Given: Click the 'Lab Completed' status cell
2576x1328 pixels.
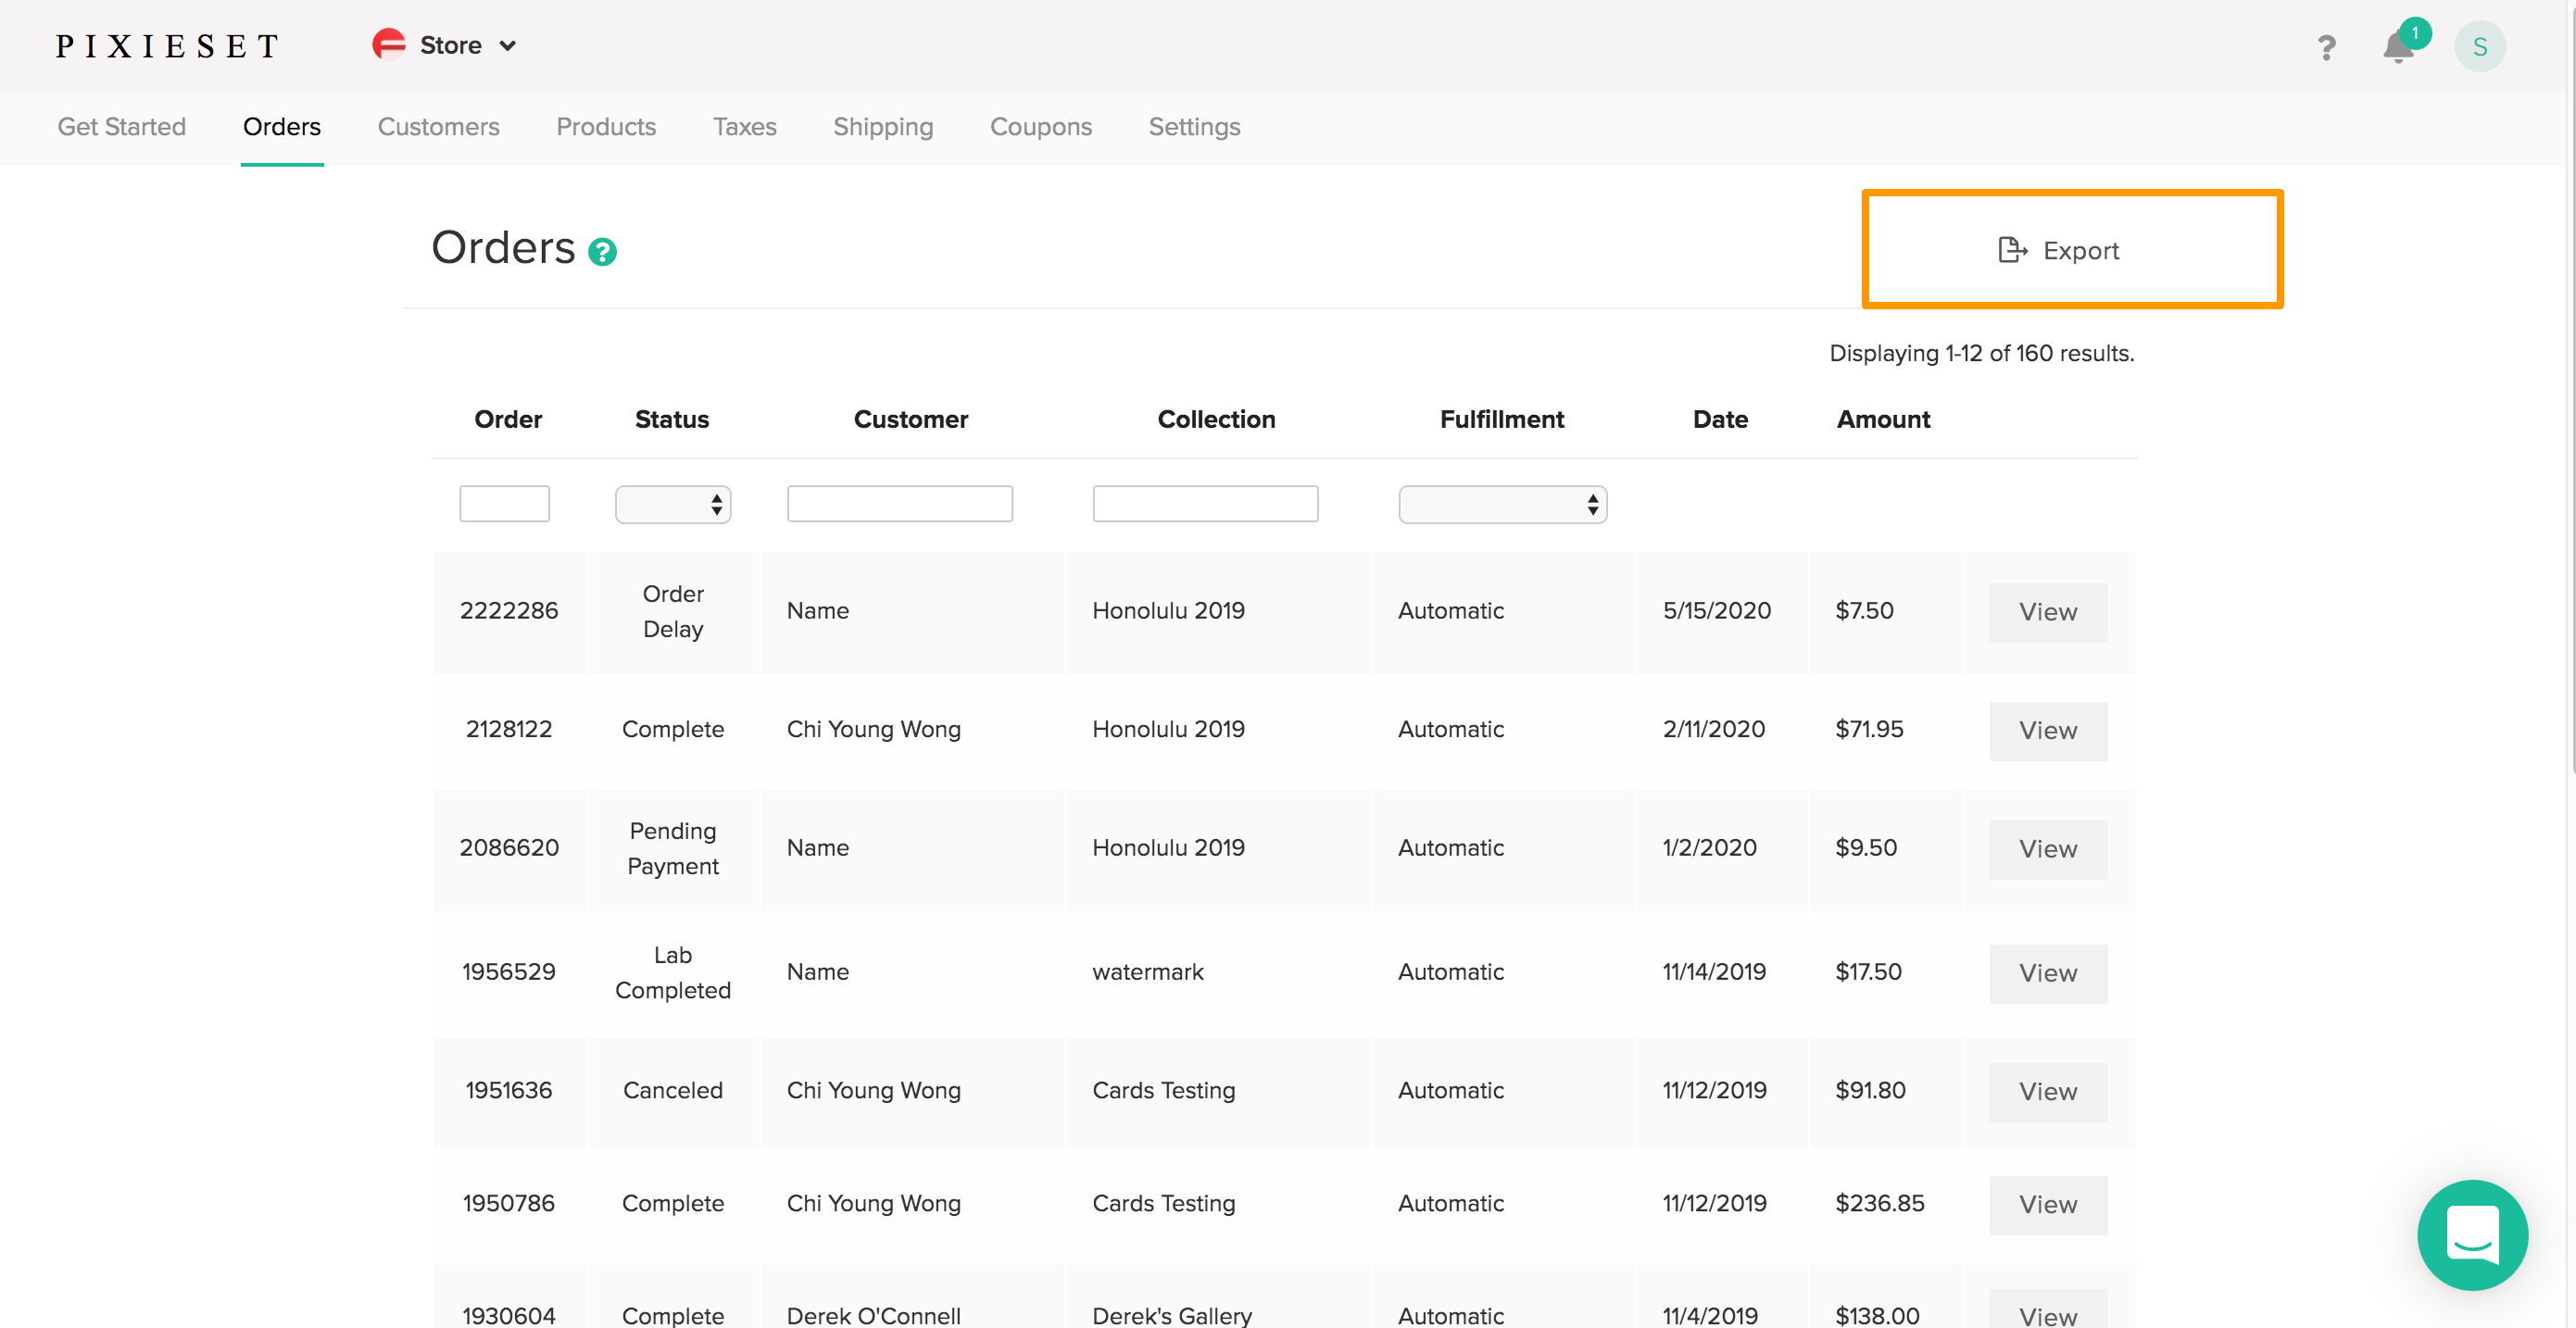Looking at the screenshot, I should 673,972.
